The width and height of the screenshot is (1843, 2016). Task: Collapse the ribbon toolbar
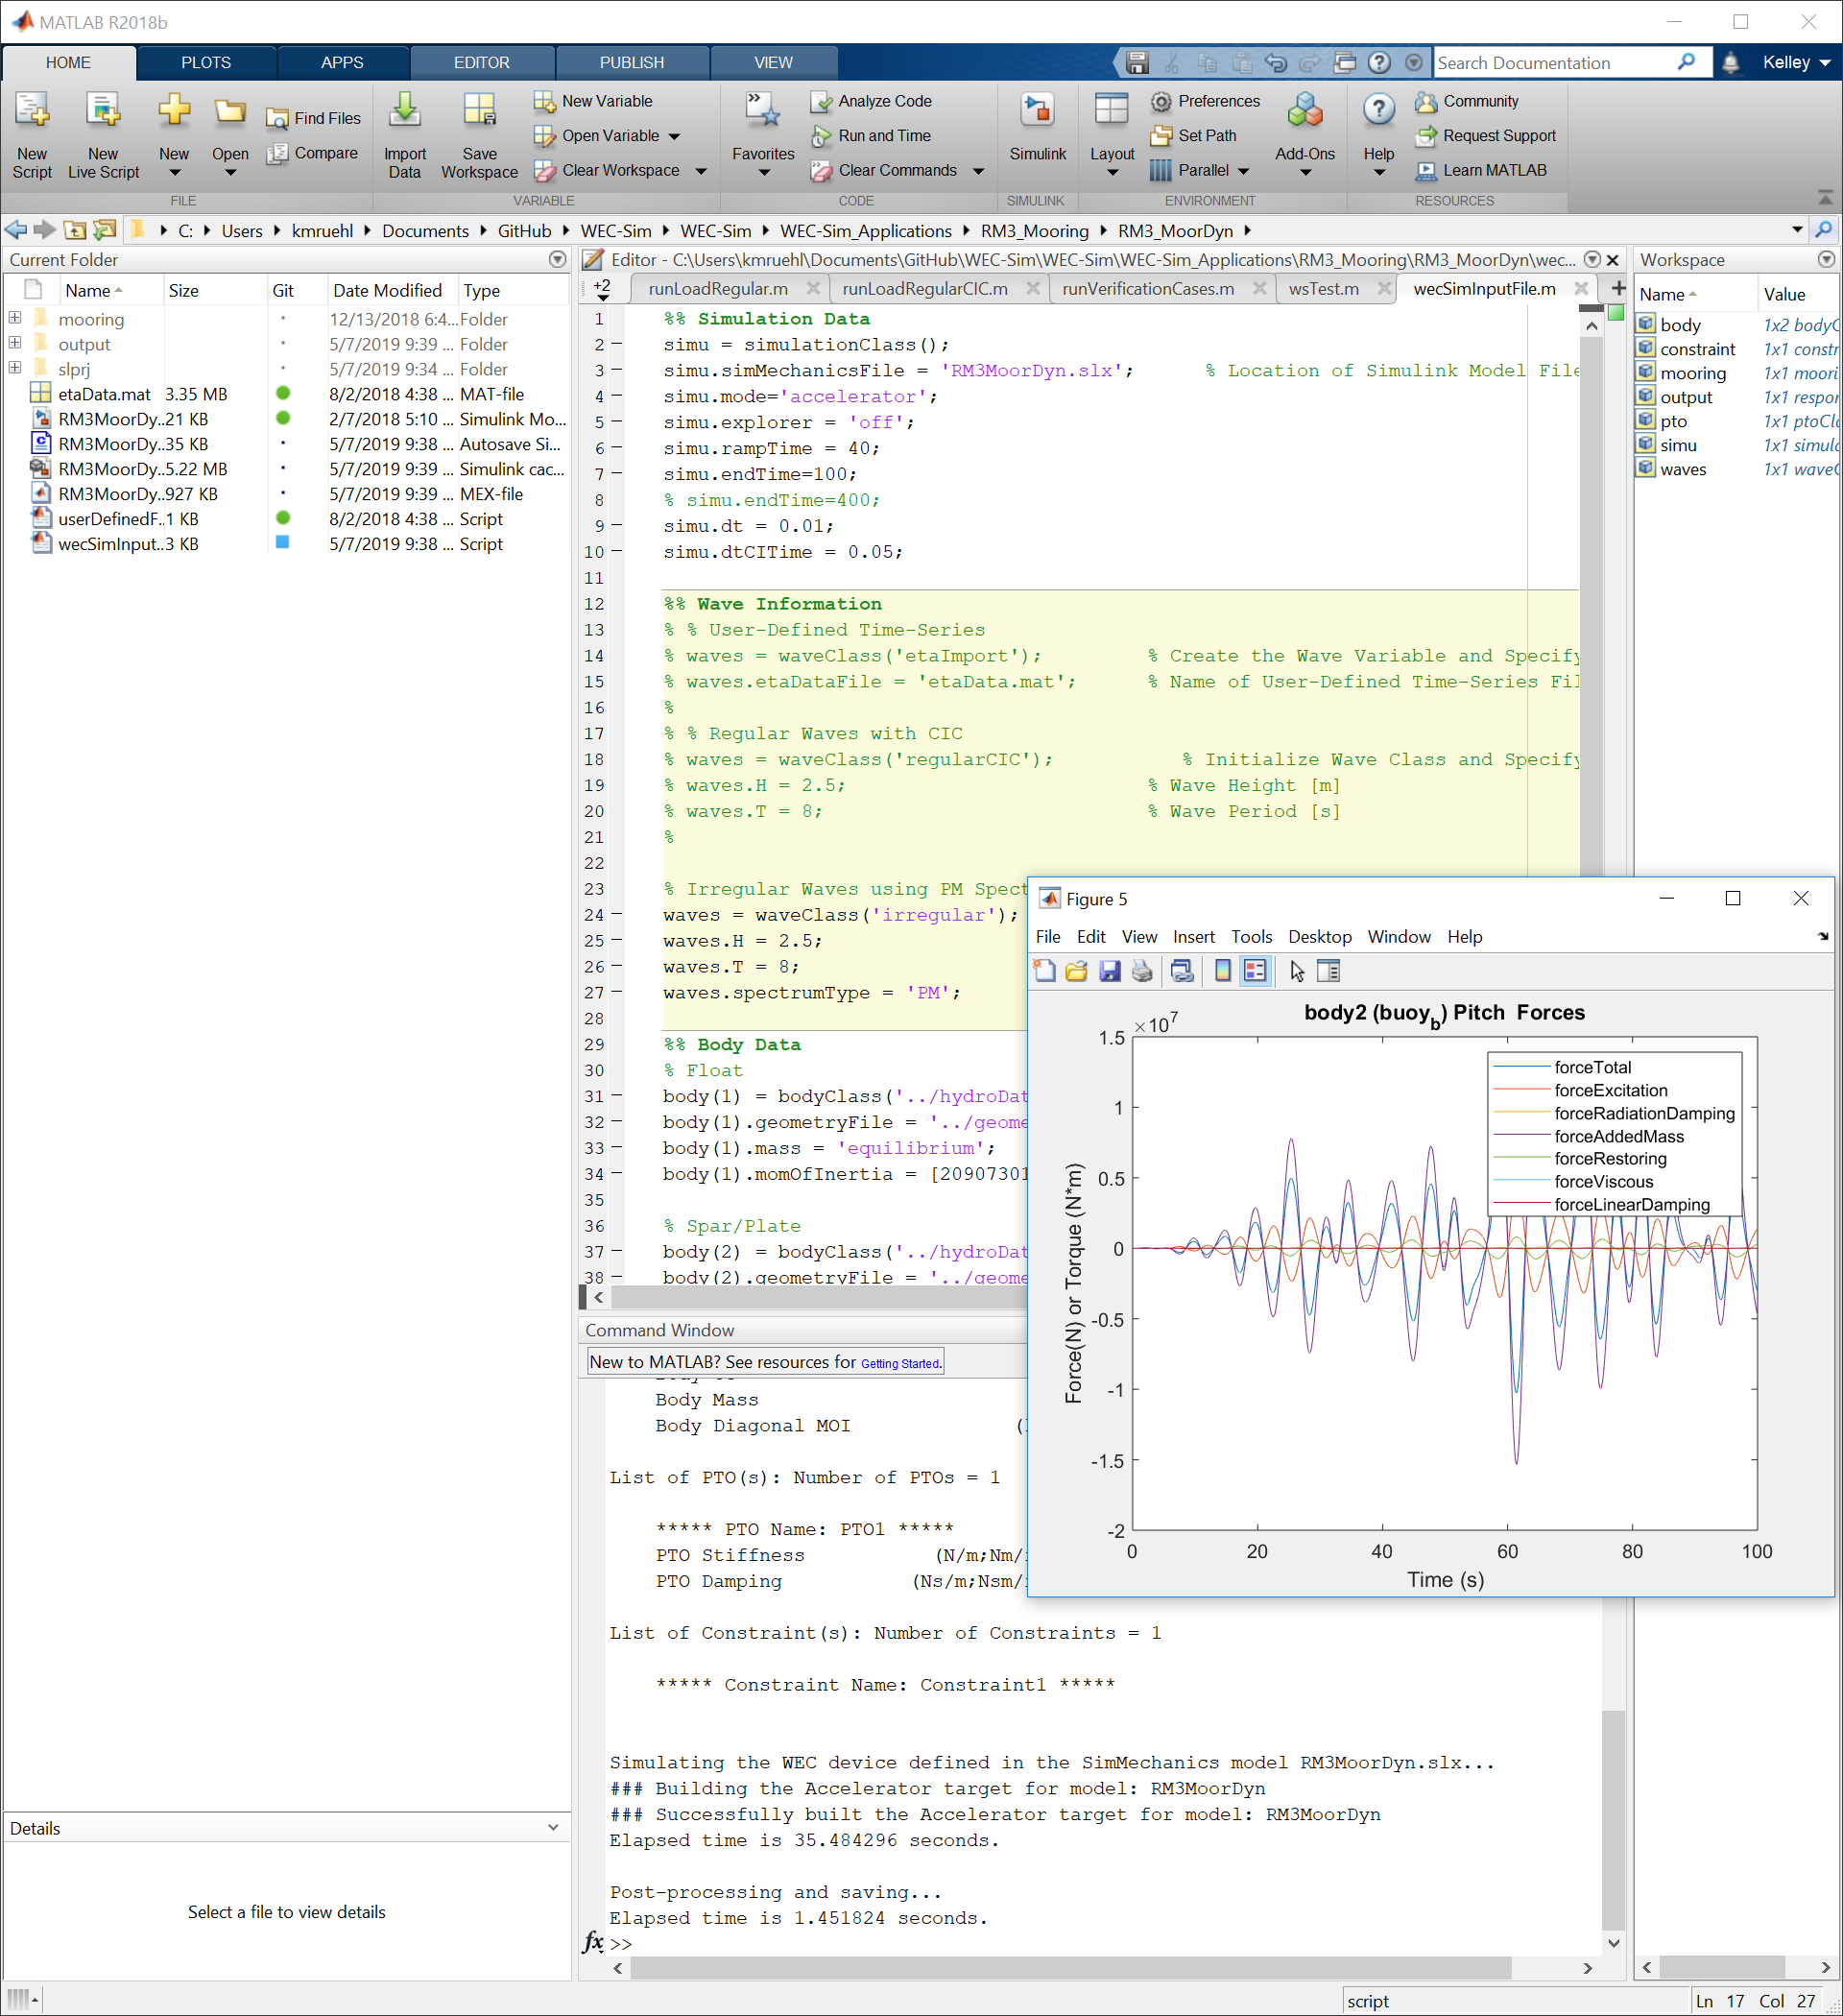point(1824,200)
